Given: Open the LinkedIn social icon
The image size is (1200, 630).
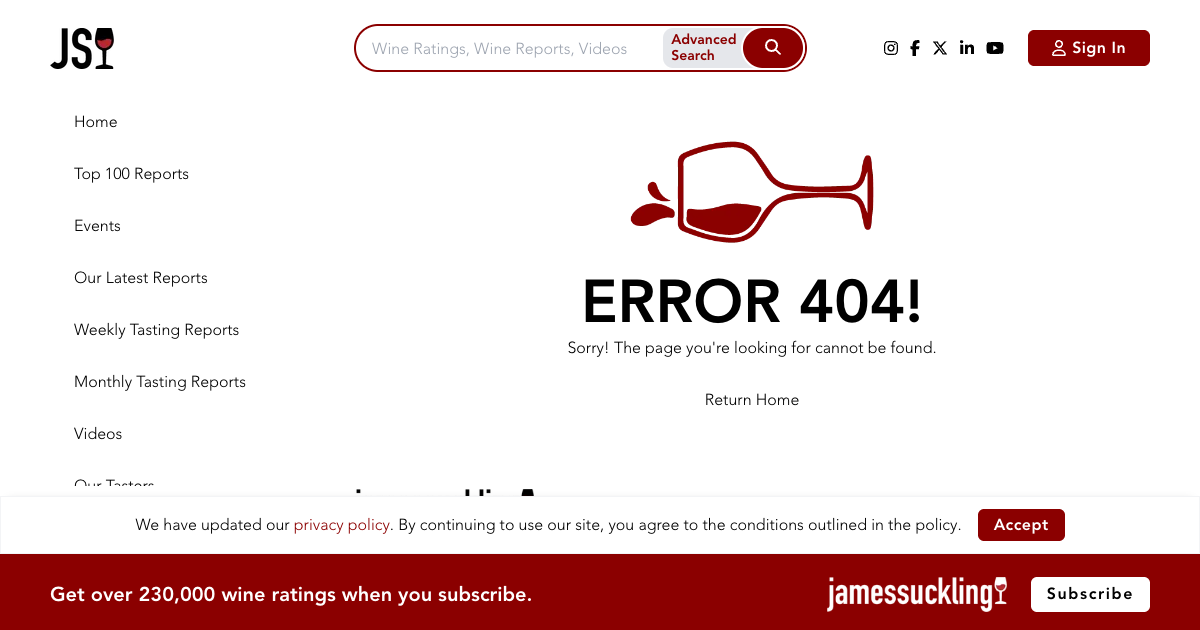Looking at the screenshot, I should coord(966,47).
